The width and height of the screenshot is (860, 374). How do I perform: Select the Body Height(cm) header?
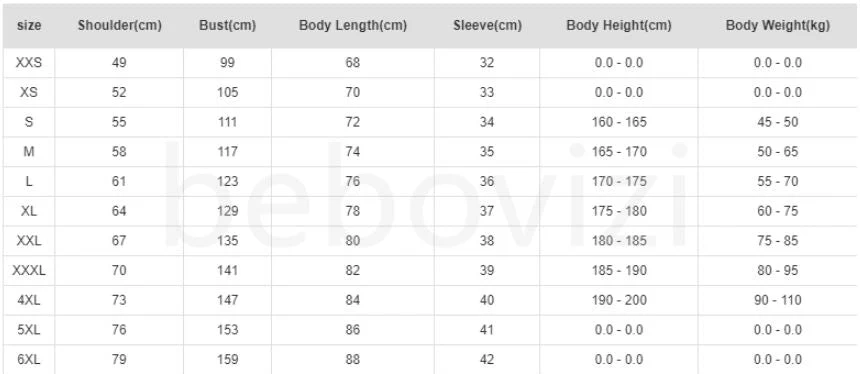click(x=619, y=25)
